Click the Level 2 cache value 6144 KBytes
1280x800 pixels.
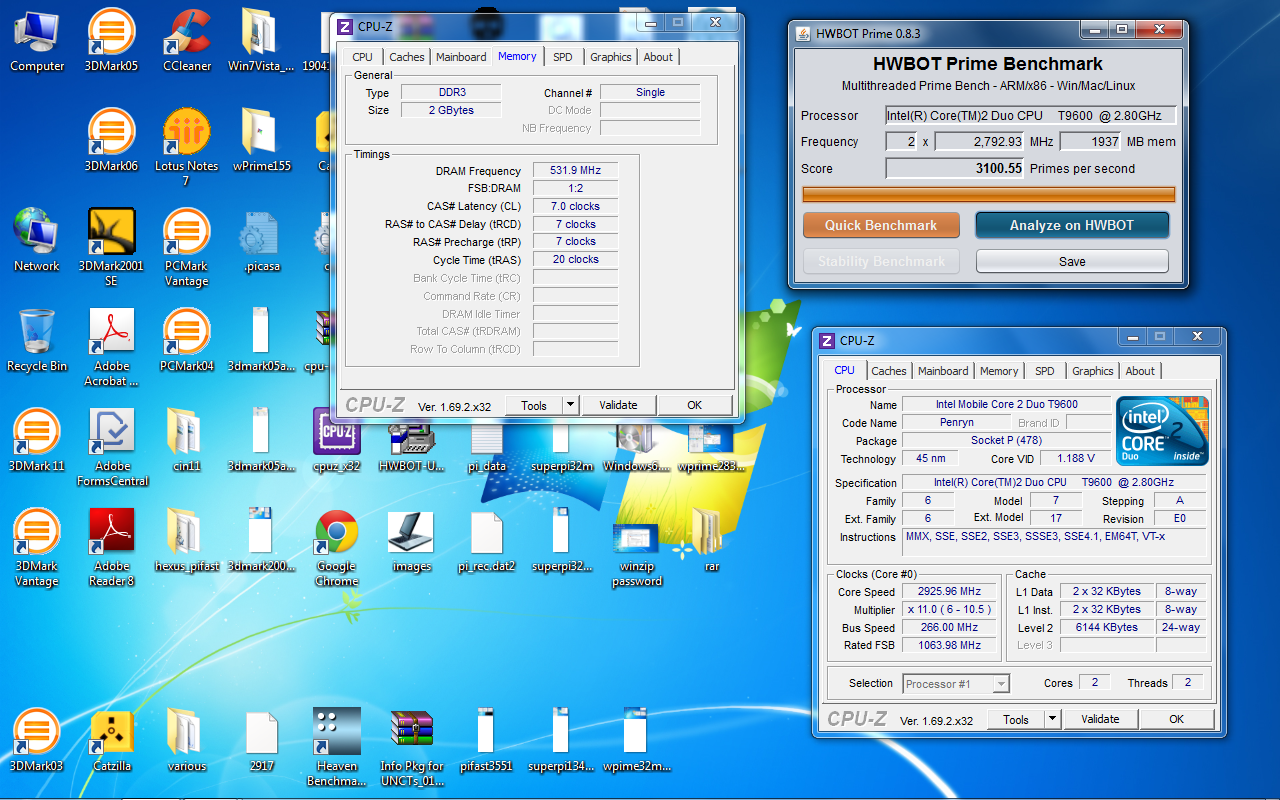click(x=1106, y=627)
